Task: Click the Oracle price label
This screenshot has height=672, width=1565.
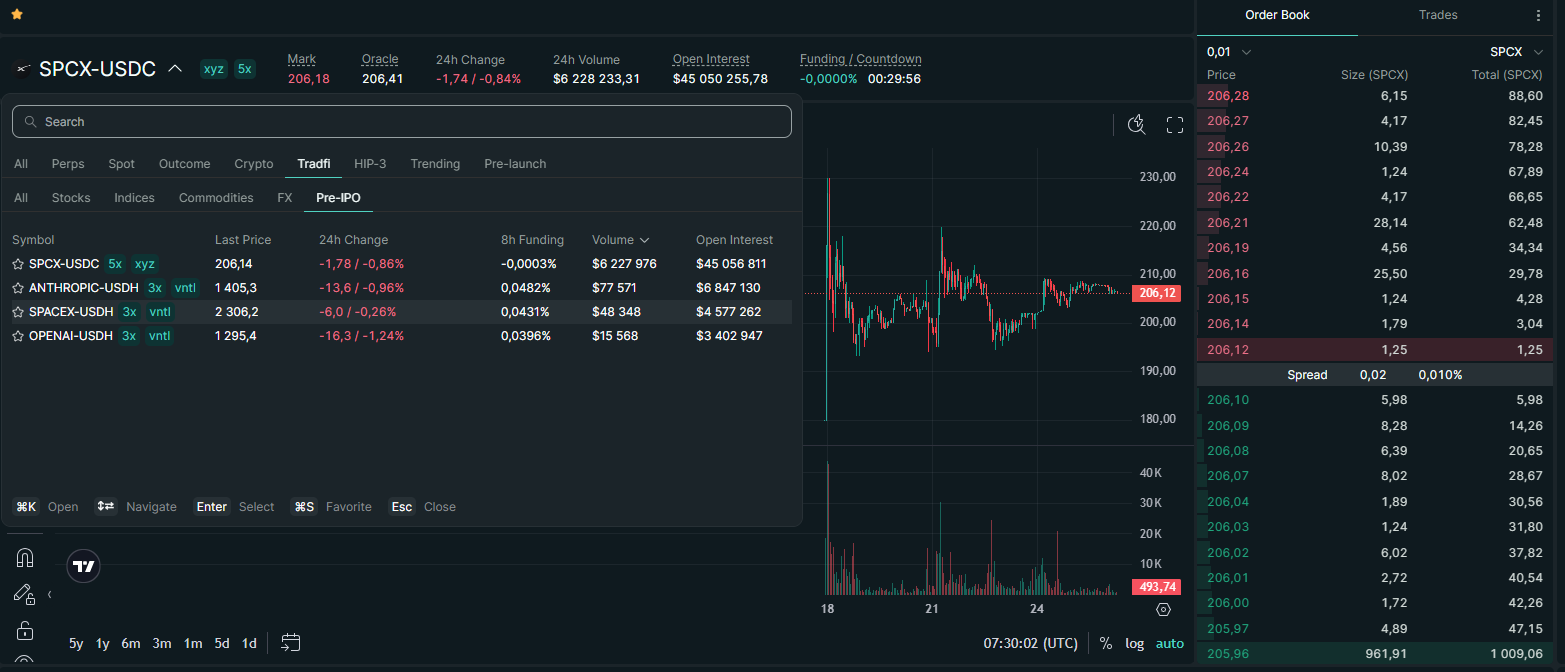Action: 380,59
